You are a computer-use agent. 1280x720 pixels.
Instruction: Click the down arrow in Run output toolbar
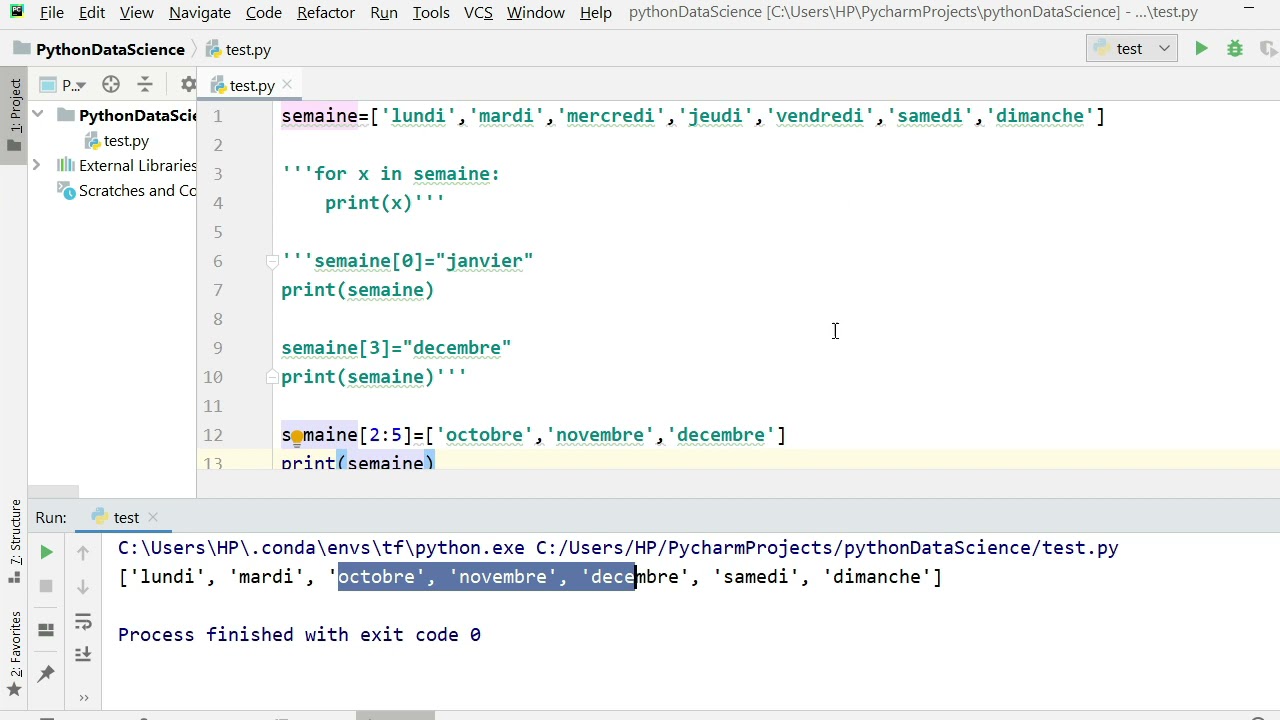click(x=83, y=586)
